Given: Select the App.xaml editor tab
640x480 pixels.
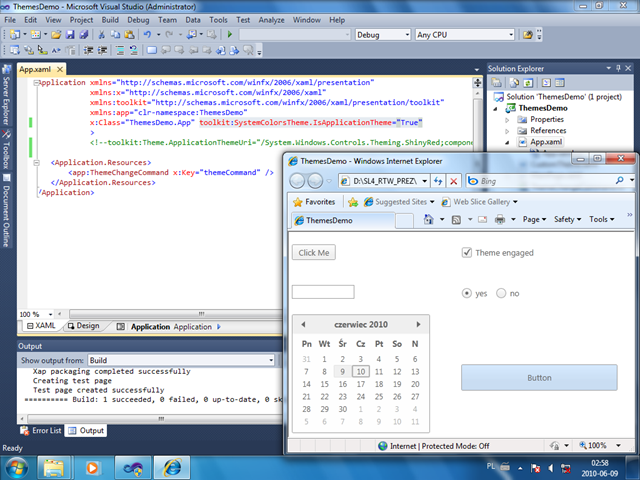Looking at the screenshot, I should tap(41, 69).
